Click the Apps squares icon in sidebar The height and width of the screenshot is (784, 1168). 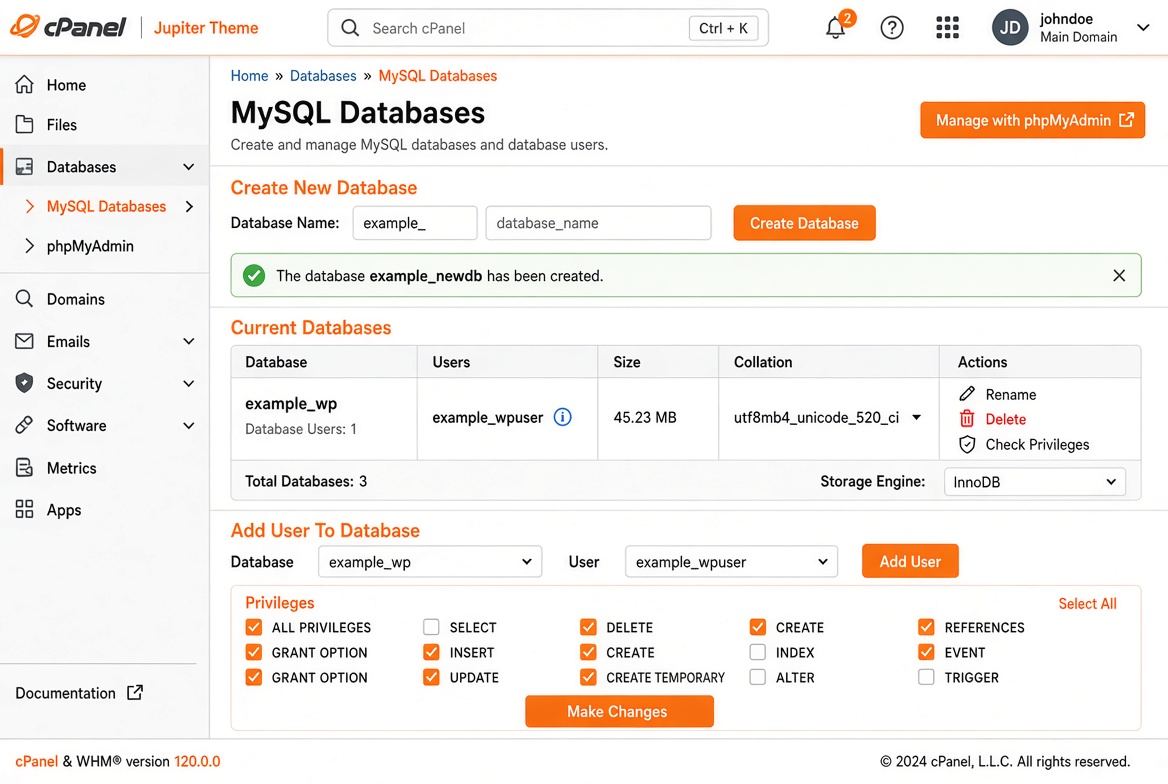(25, 510)
